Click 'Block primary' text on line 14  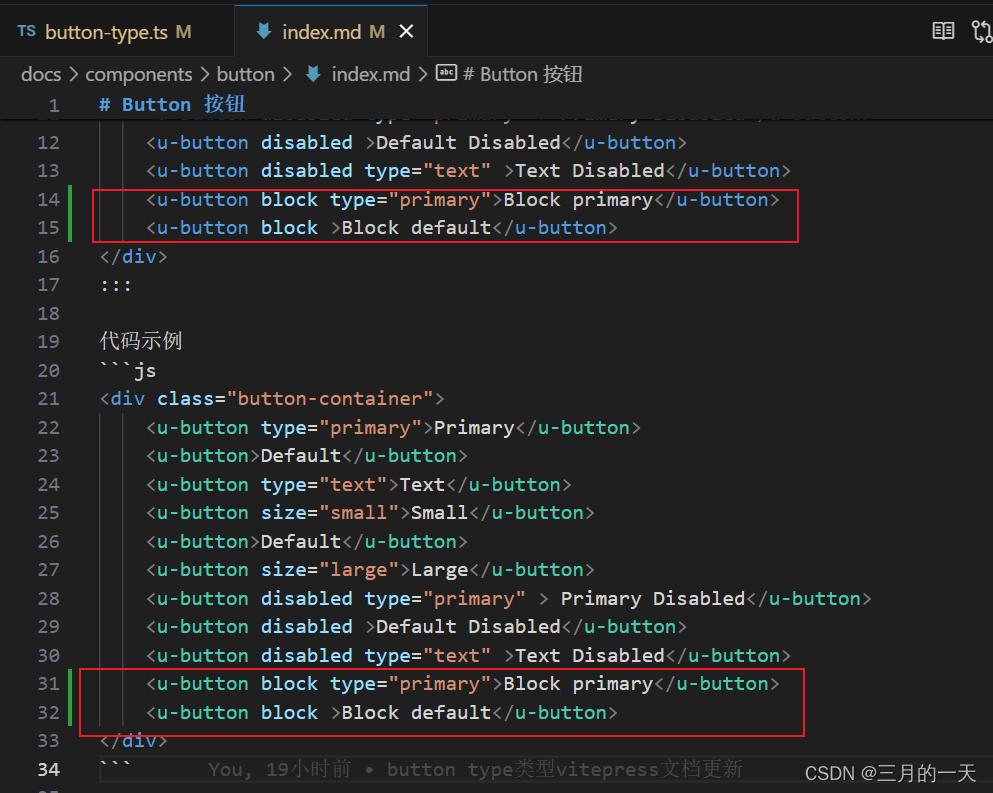(578, 200)
